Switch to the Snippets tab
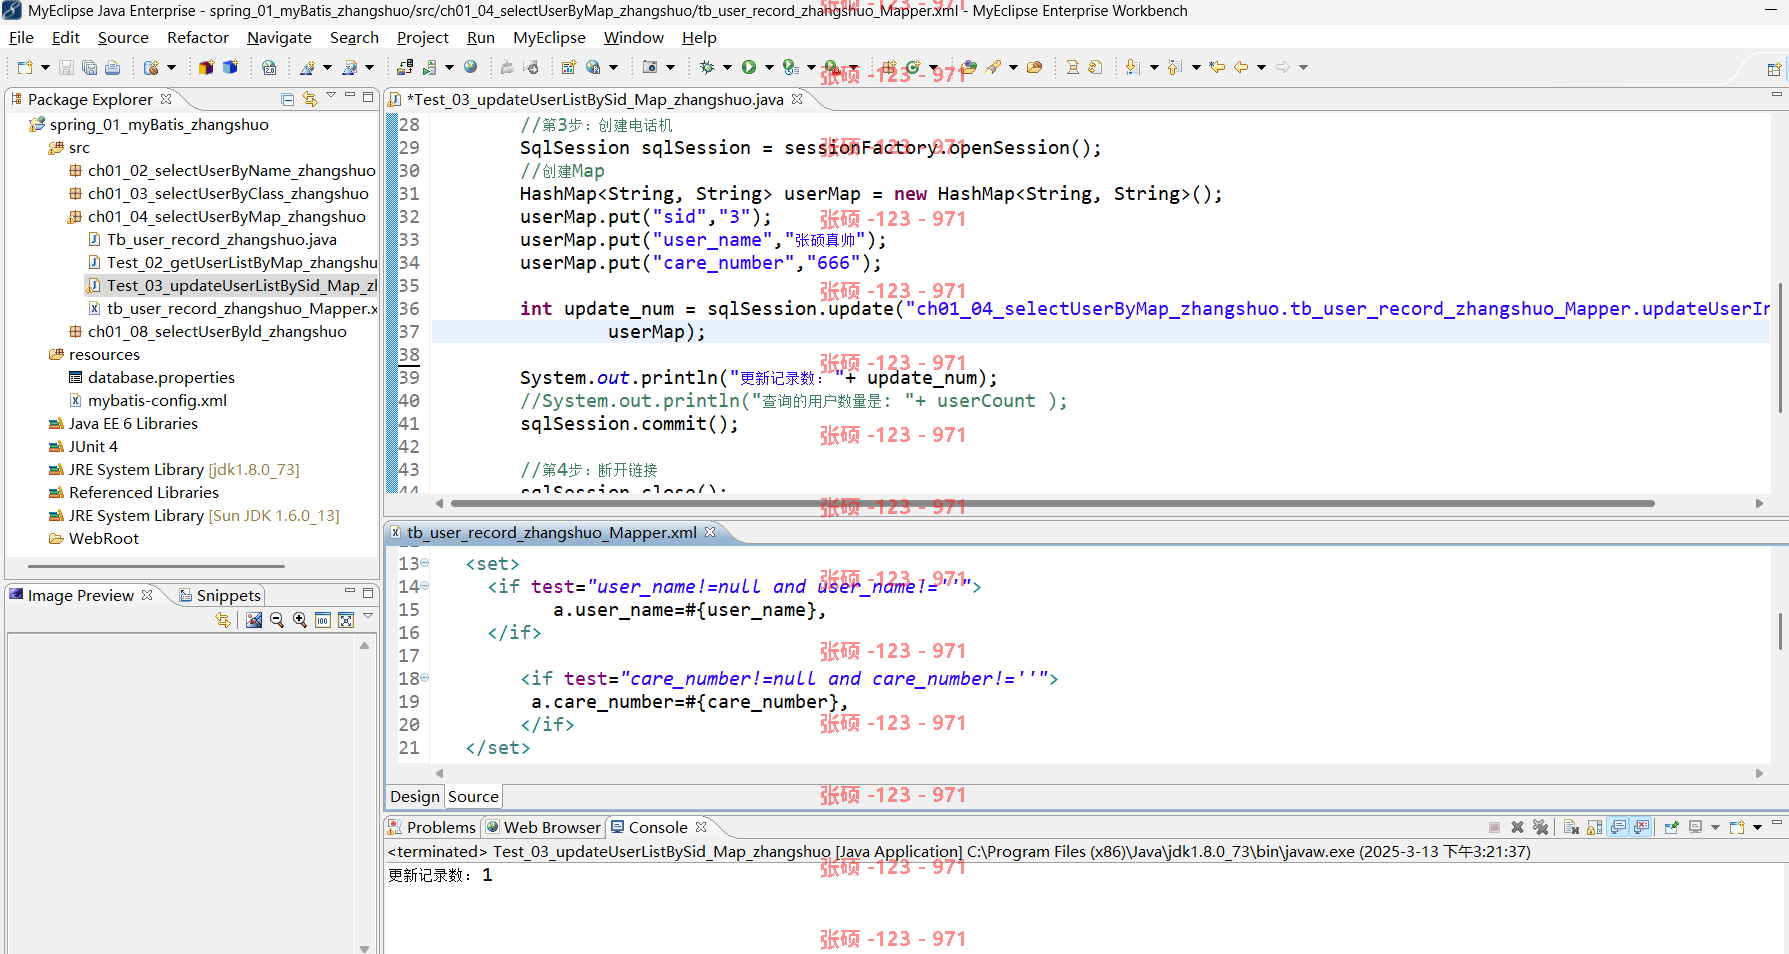1789x954 pixels. point(219,596)
